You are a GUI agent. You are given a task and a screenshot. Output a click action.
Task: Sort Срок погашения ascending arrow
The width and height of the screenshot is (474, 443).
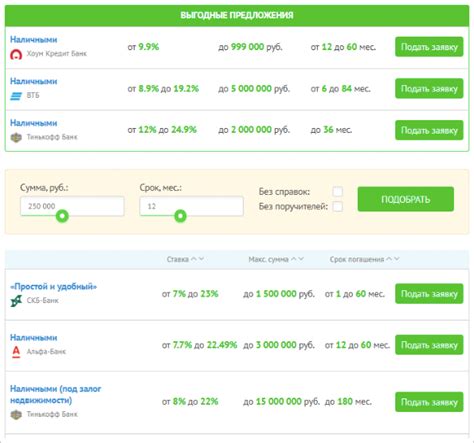point(389,259)
